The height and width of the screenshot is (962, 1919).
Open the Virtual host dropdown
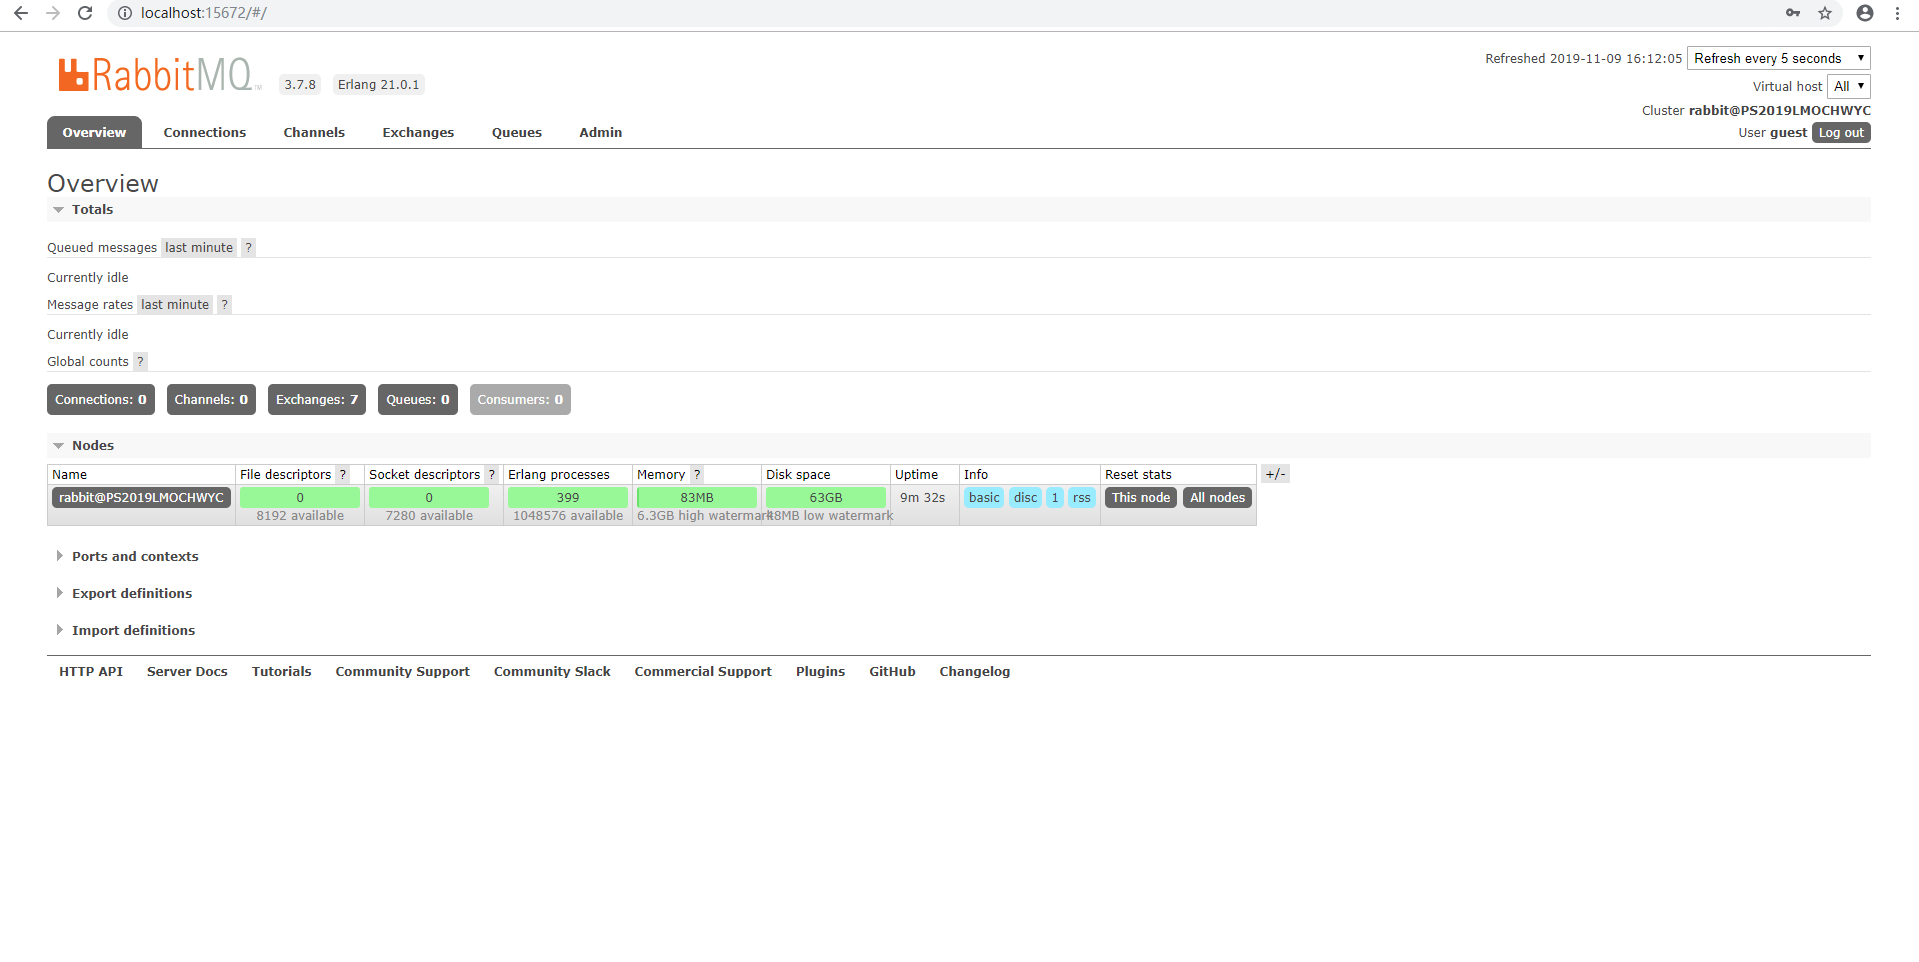click(x=1848, y=86)
